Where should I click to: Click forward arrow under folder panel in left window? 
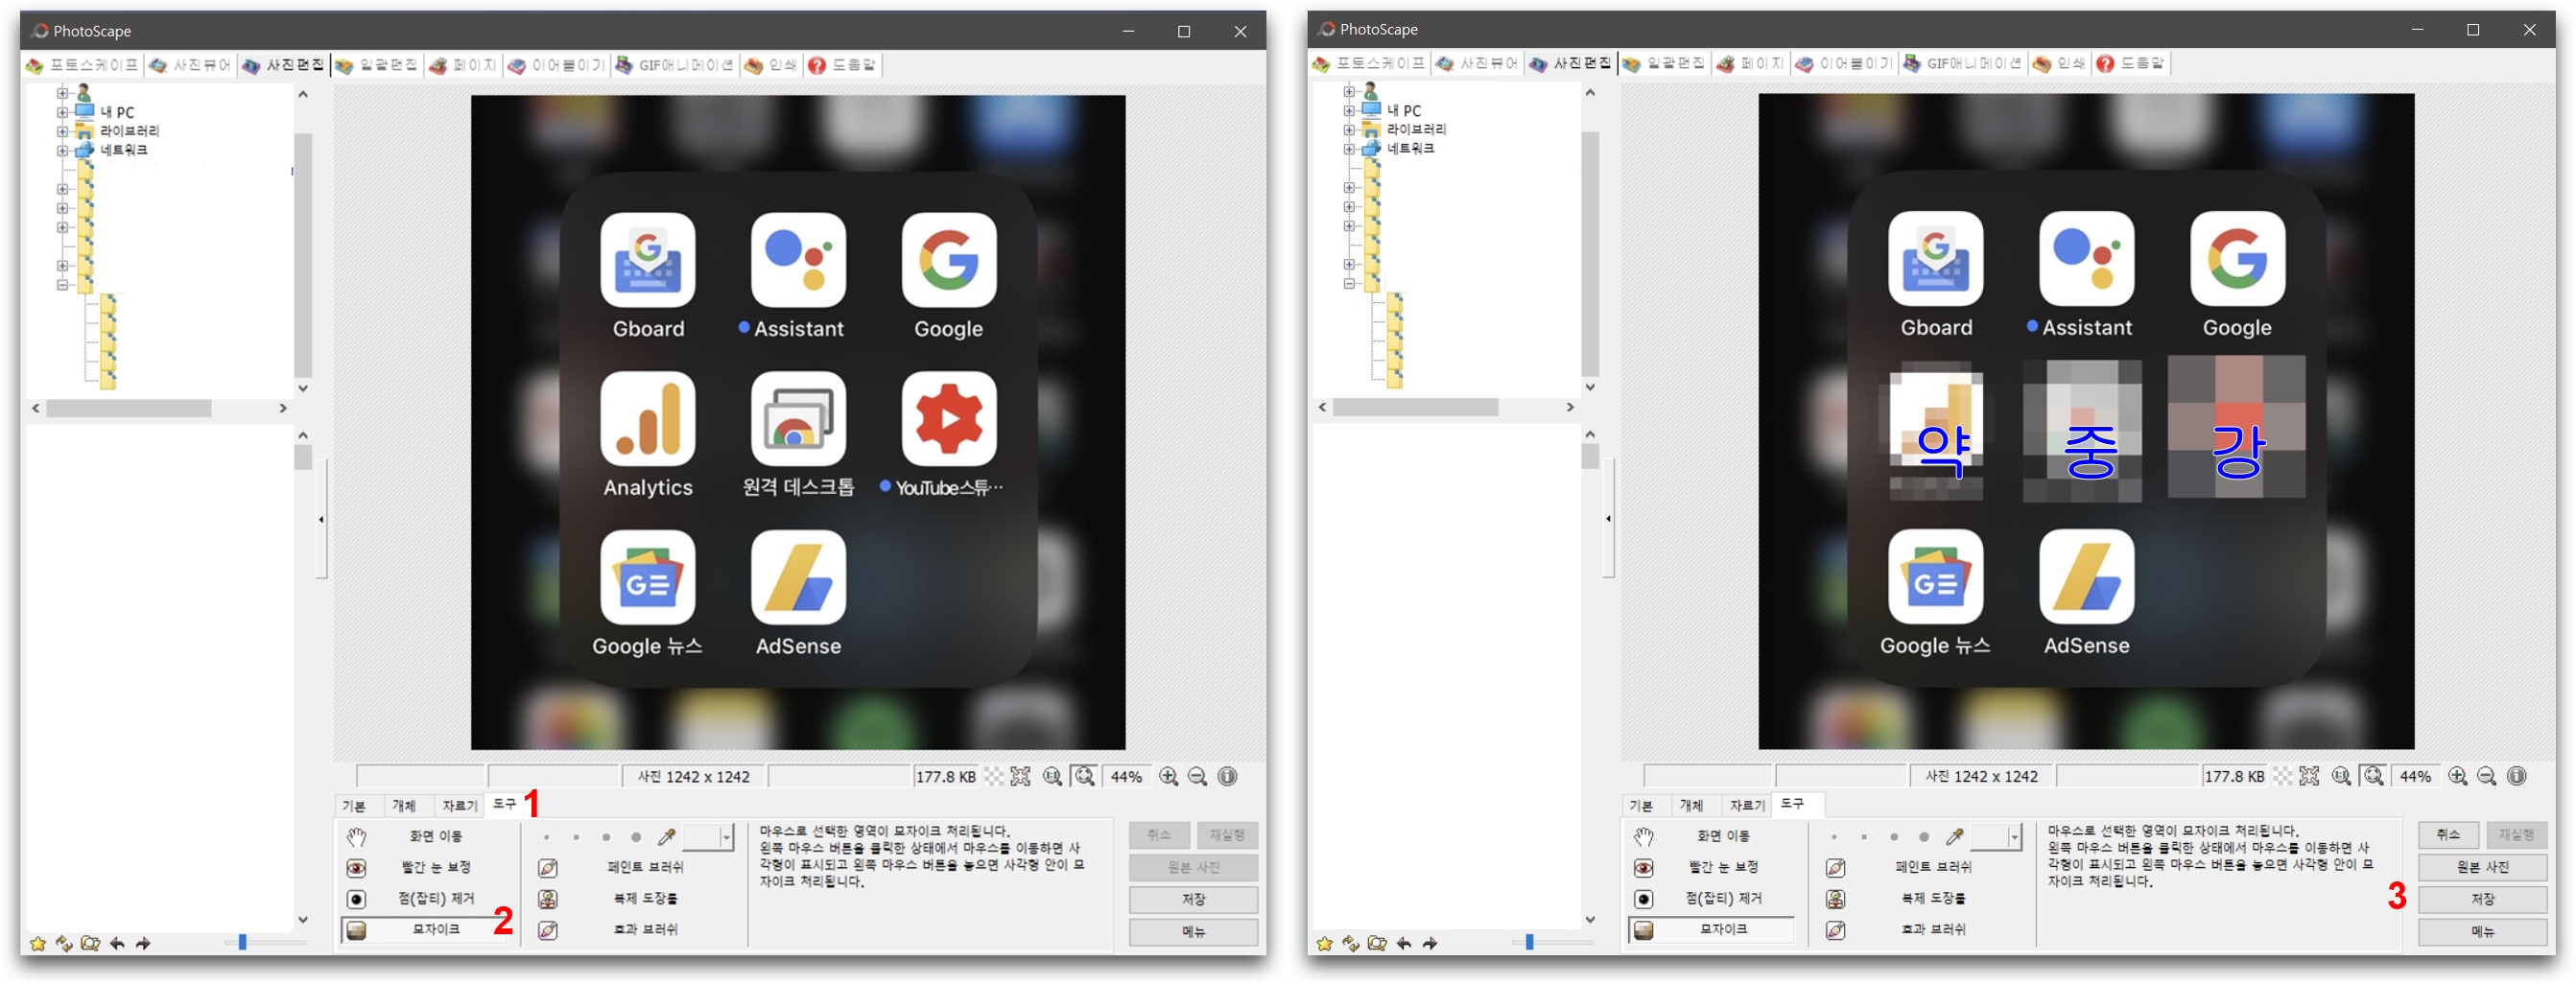pyautogui.click(x=143, y=943)
